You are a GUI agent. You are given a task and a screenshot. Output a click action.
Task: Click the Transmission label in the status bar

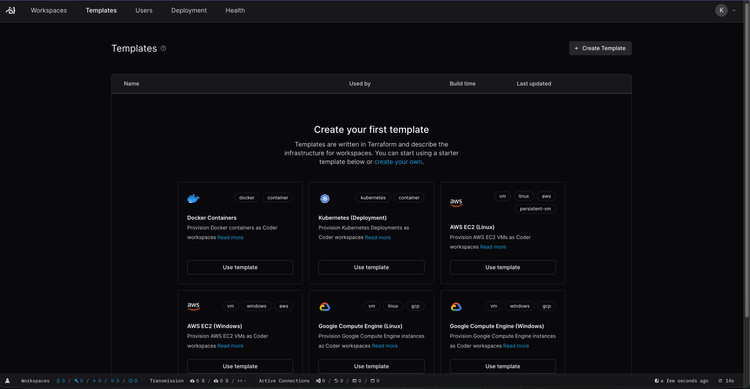point(166,381)
